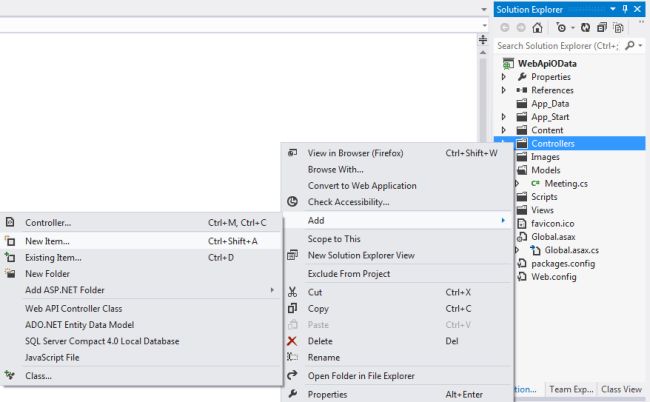This screenshot has width=650, height=402.
Task: Open the editor member dropdown arrow
Action: tap(484, 25)
